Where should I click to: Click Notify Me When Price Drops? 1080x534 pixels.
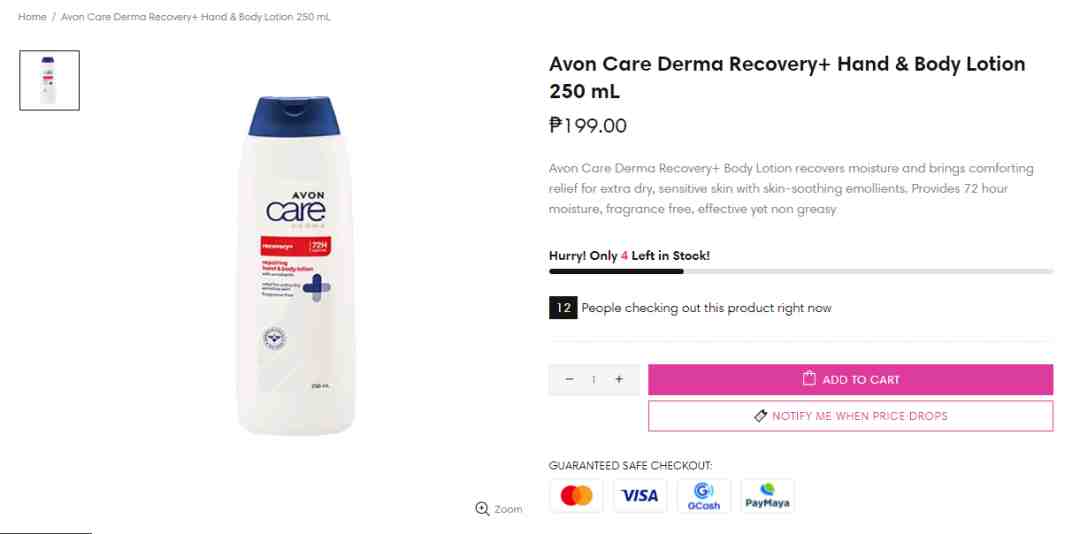851,416
